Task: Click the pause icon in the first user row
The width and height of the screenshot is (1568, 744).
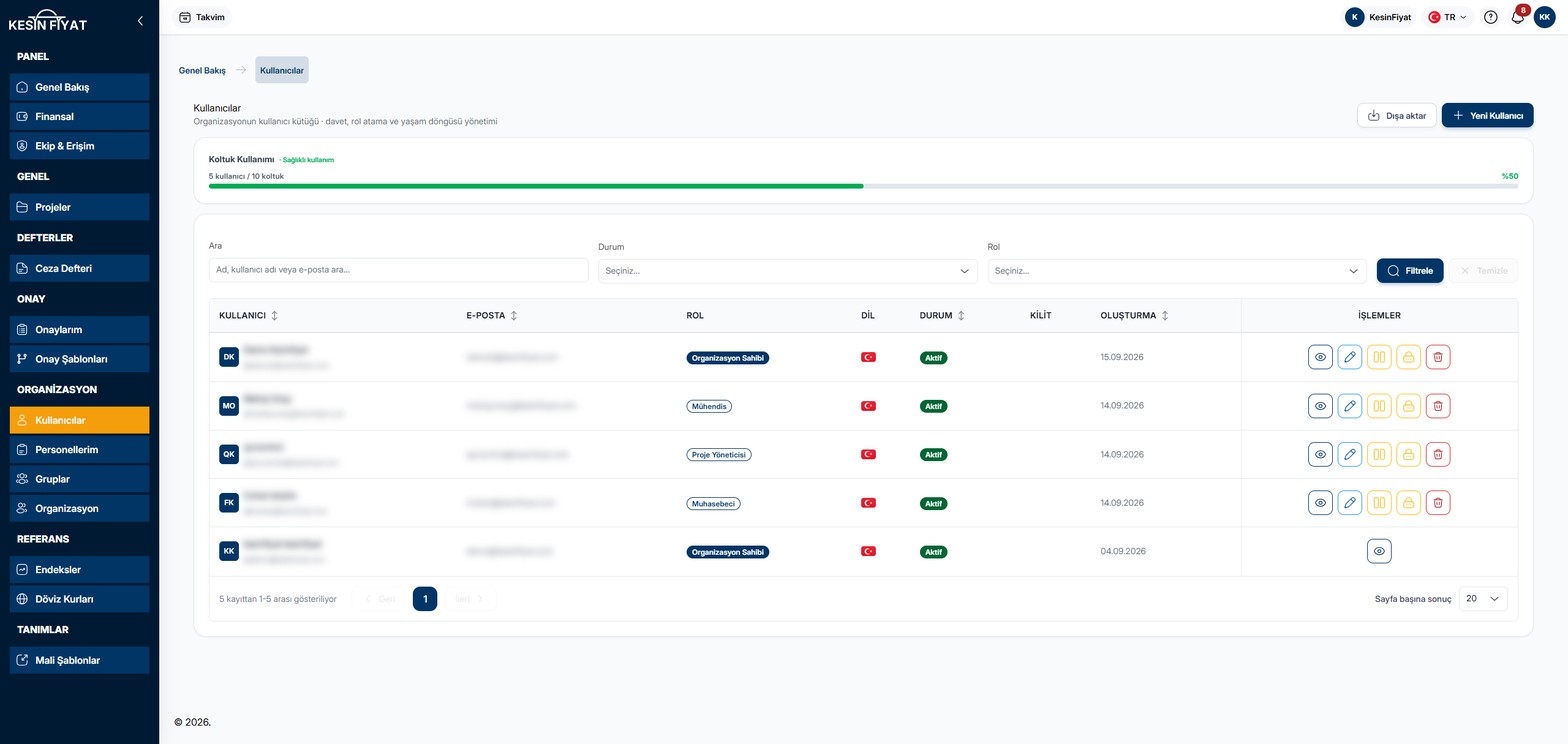Action: click(1379, 357)
